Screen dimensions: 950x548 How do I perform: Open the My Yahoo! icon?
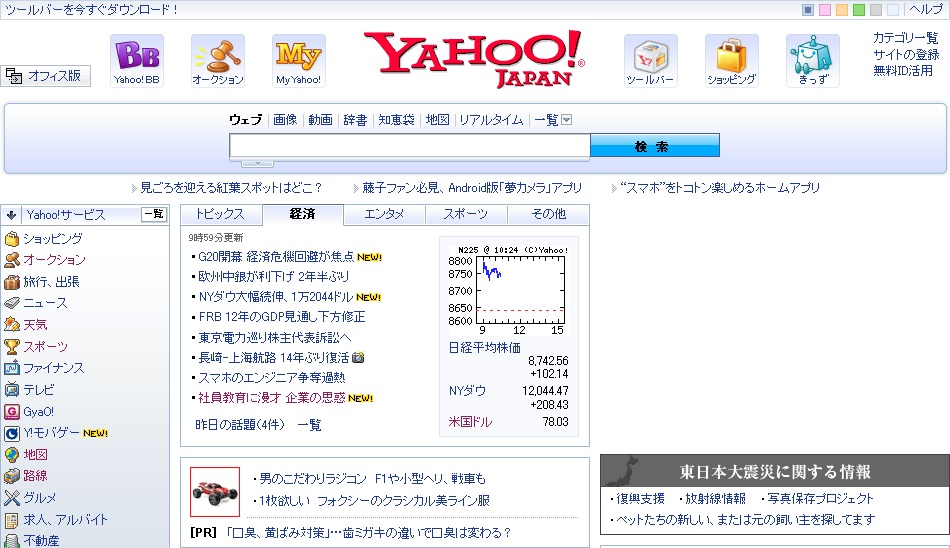point(299,61)
